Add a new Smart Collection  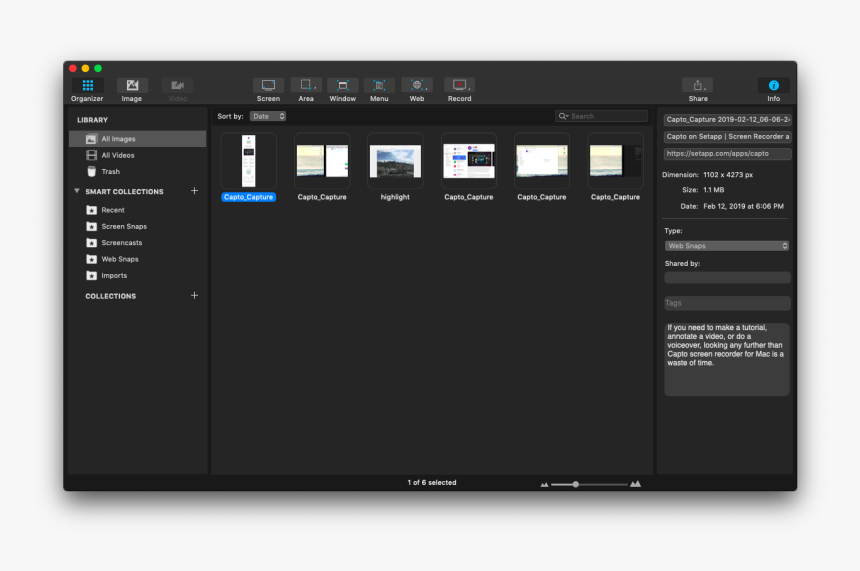coord(194,191)
